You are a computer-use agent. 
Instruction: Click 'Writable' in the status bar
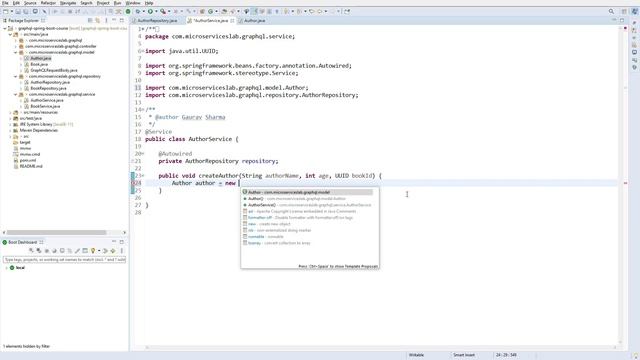tap(416, 355)
